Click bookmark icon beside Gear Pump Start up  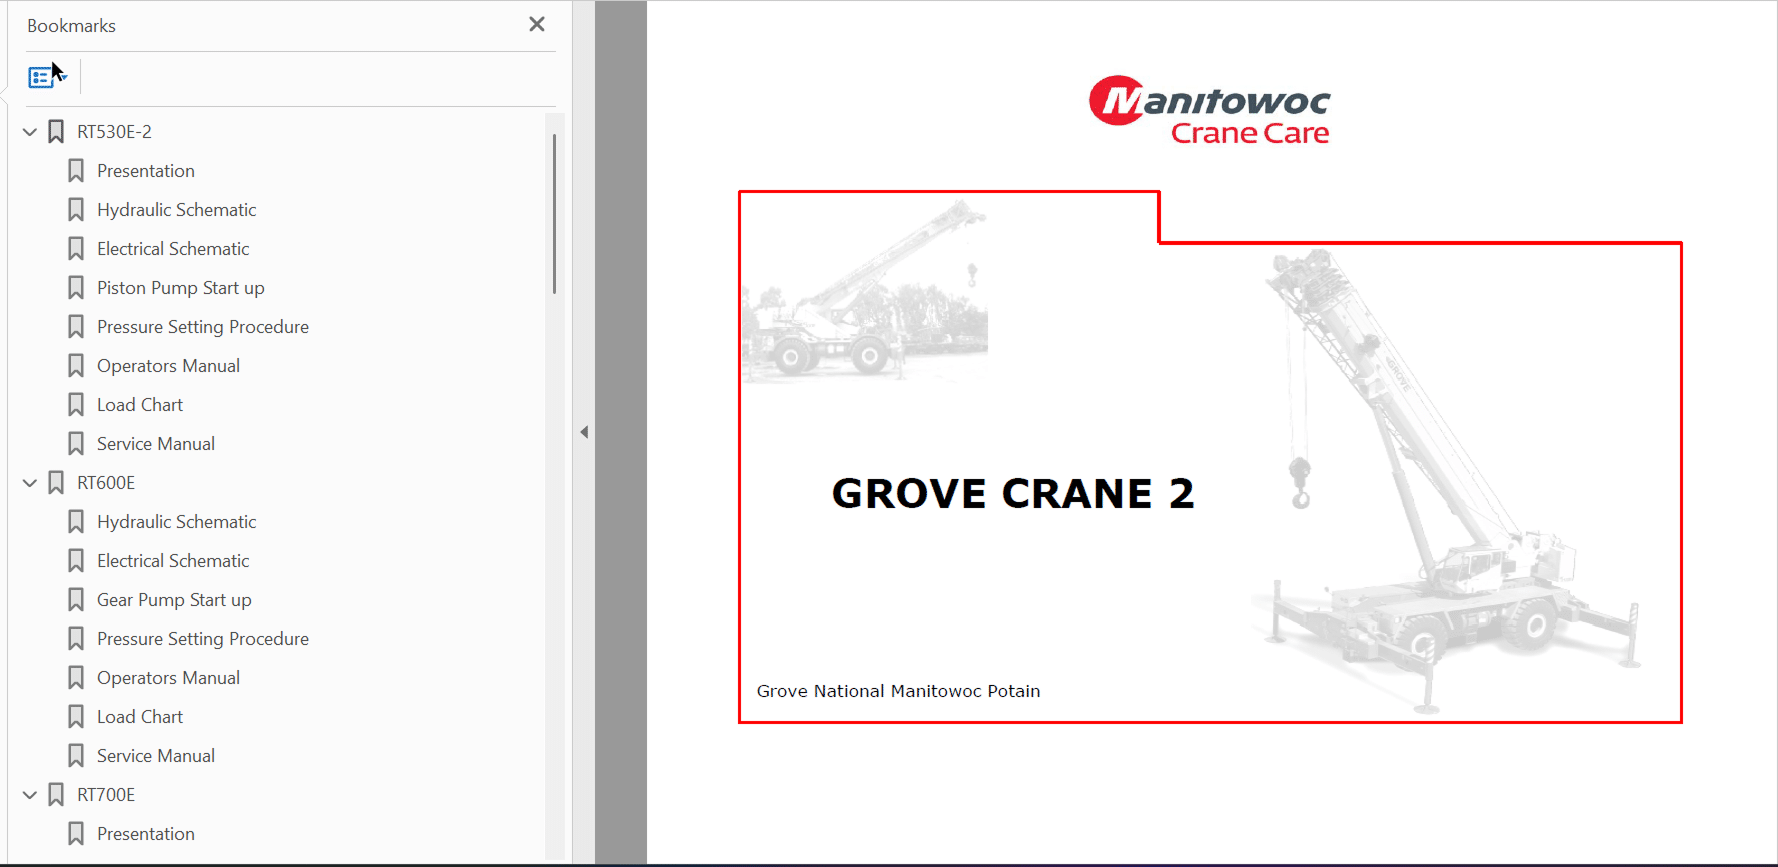(76, 600)
